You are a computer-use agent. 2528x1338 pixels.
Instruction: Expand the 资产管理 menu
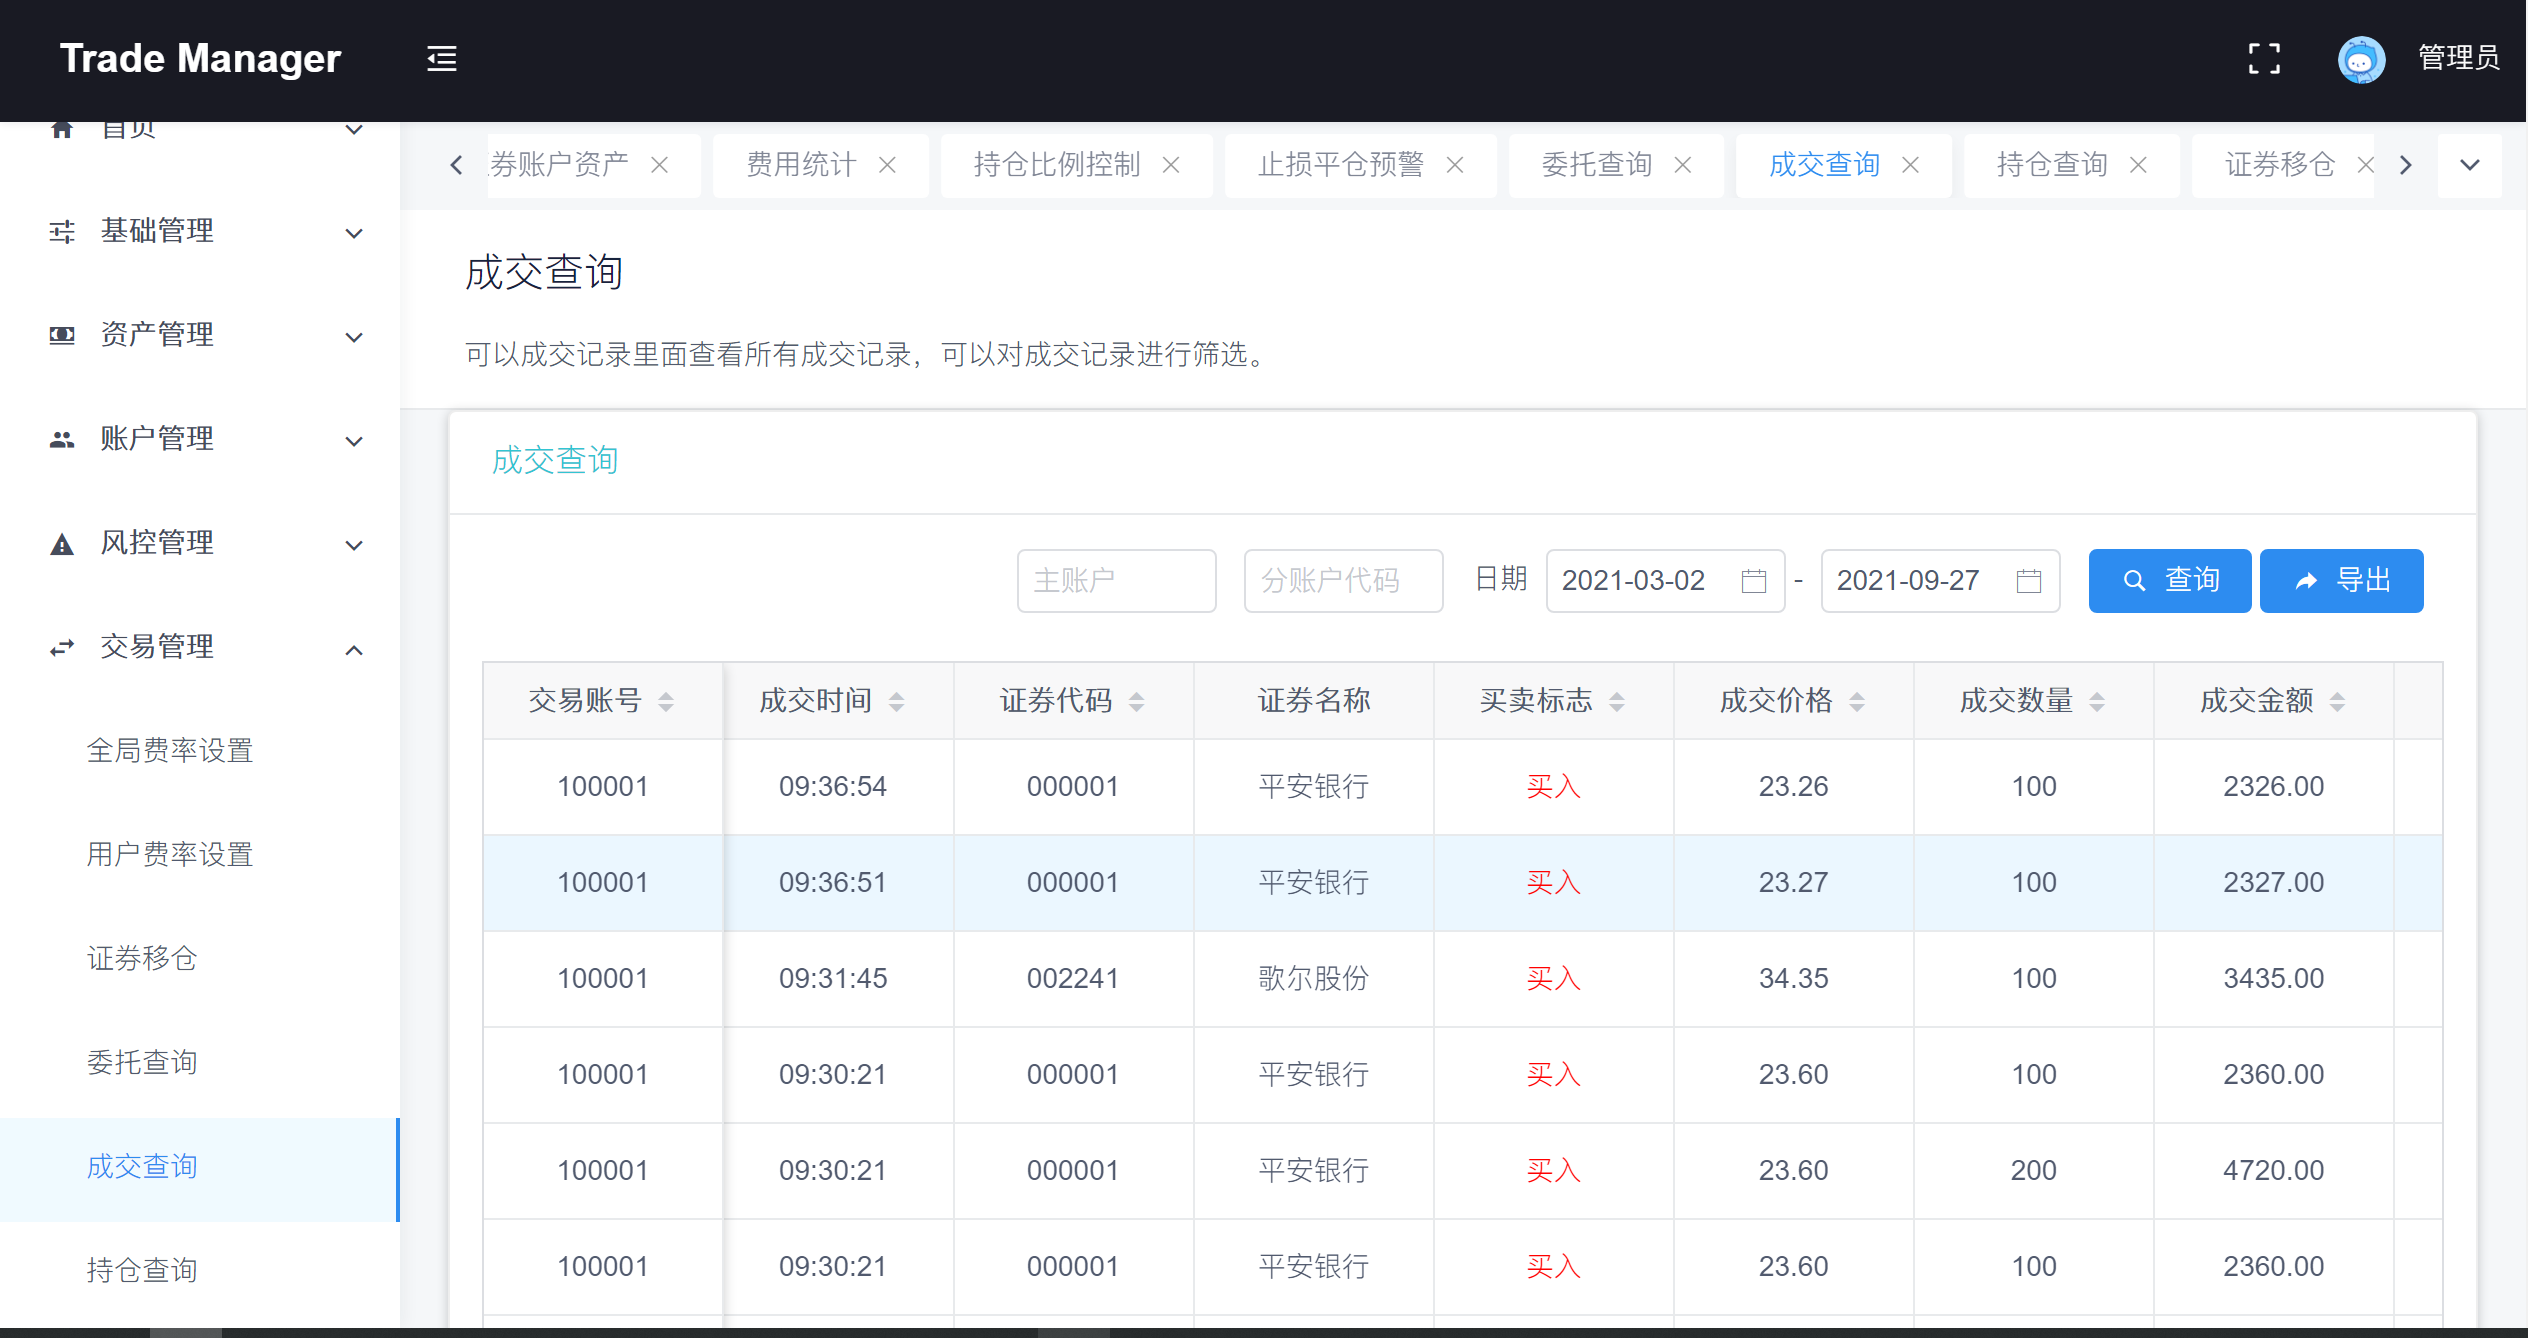[353, 338]
